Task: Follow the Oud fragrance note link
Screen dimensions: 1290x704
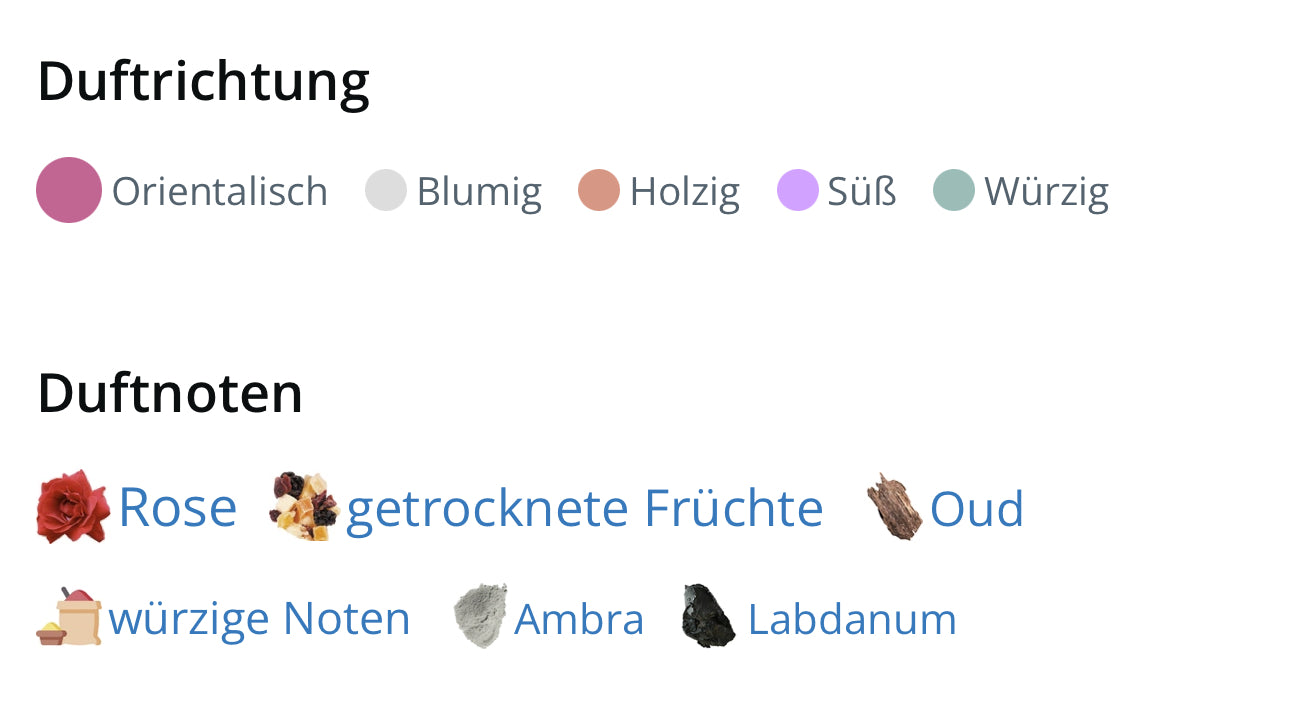Action: pyautogui.click(x=976, y=508)
